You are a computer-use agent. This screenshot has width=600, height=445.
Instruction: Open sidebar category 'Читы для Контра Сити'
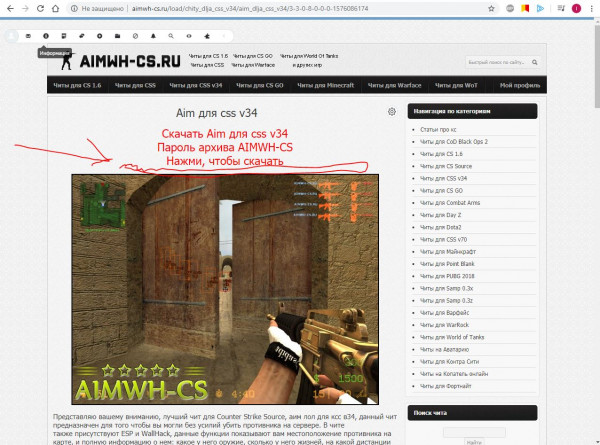click(x=450, y=362)
